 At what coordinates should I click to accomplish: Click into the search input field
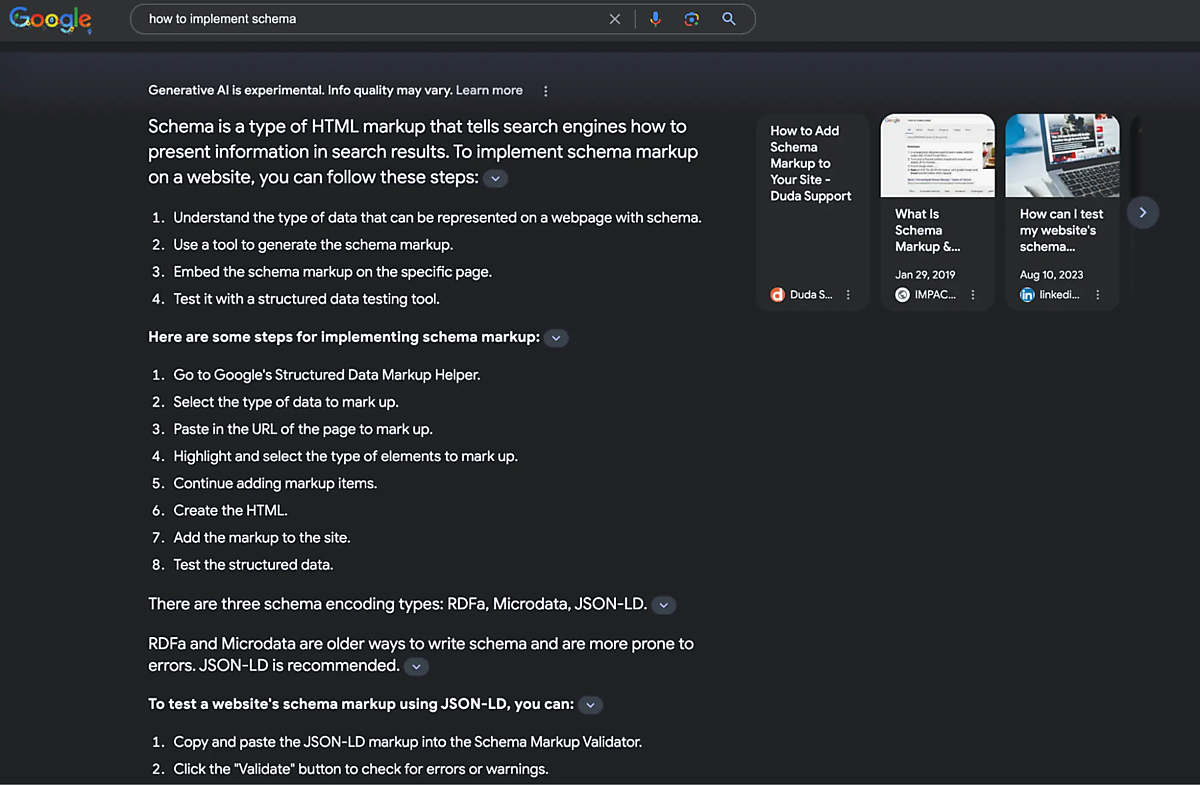coord(370,19)
